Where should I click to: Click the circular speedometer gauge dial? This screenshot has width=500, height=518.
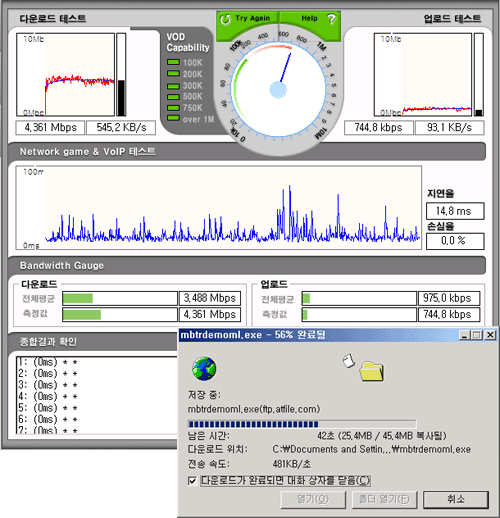278,89
